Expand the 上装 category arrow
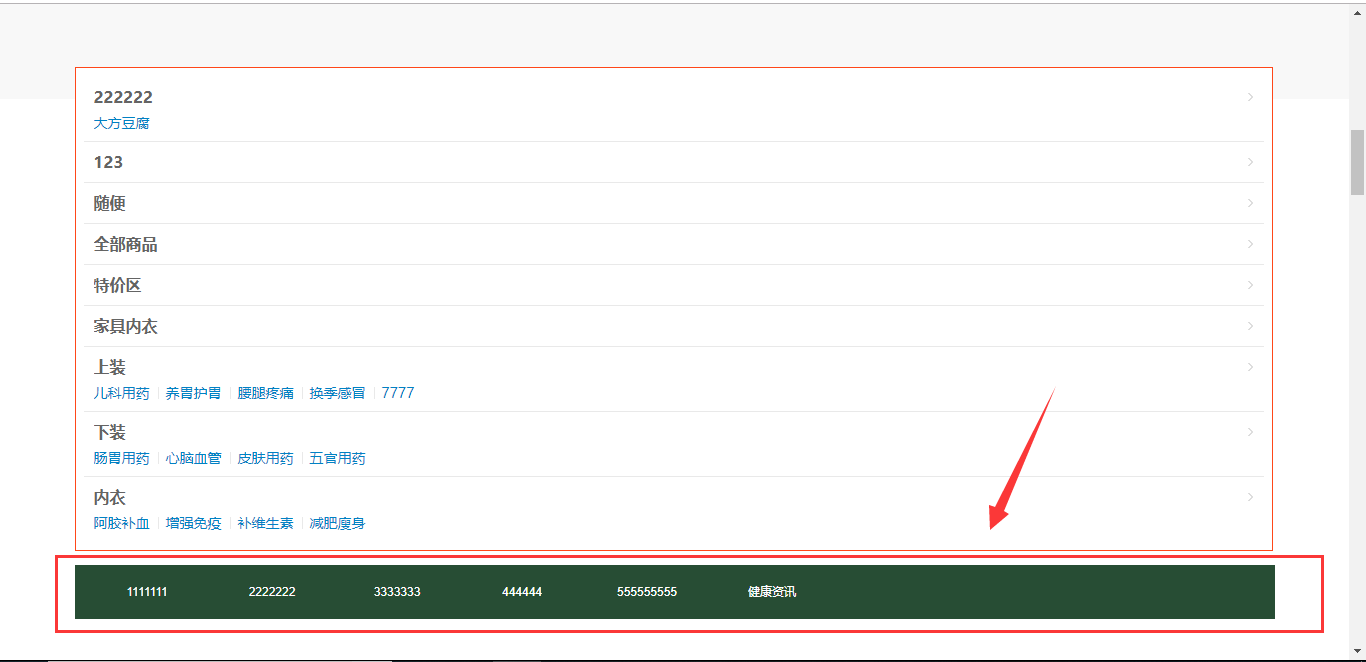The image size is (1366, 662). pos(1250,367)
